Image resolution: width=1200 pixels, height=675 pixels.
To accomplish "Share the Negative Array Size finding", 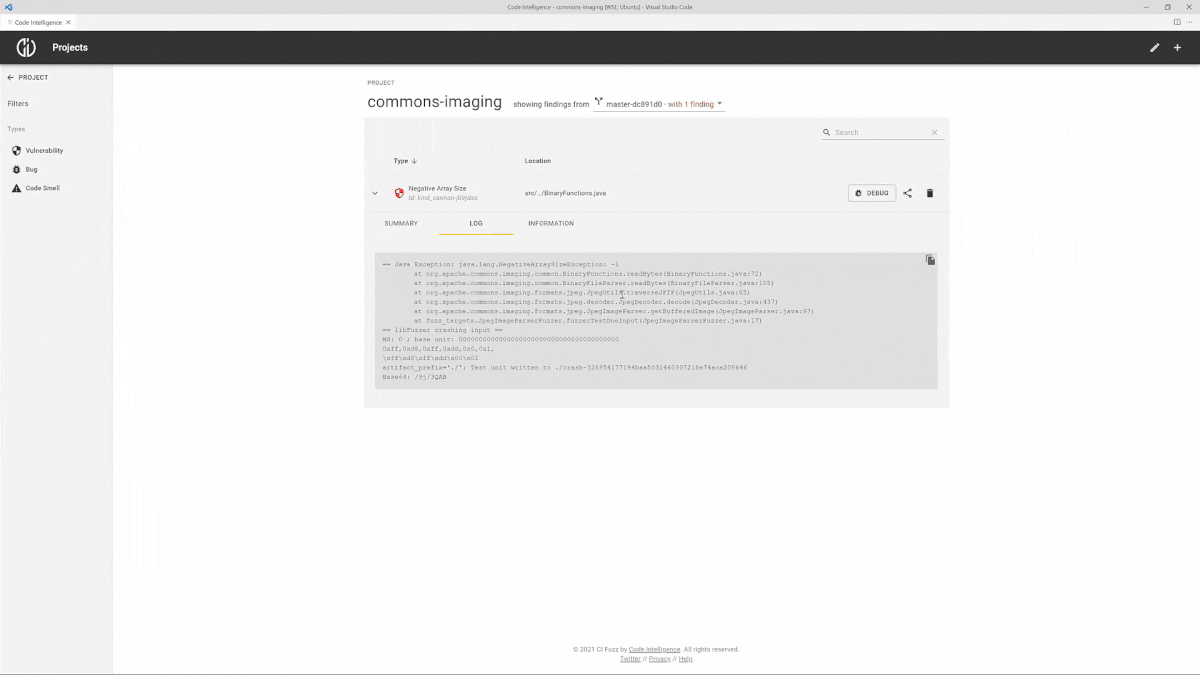I will pyautogui.click(x=908, y=193).
